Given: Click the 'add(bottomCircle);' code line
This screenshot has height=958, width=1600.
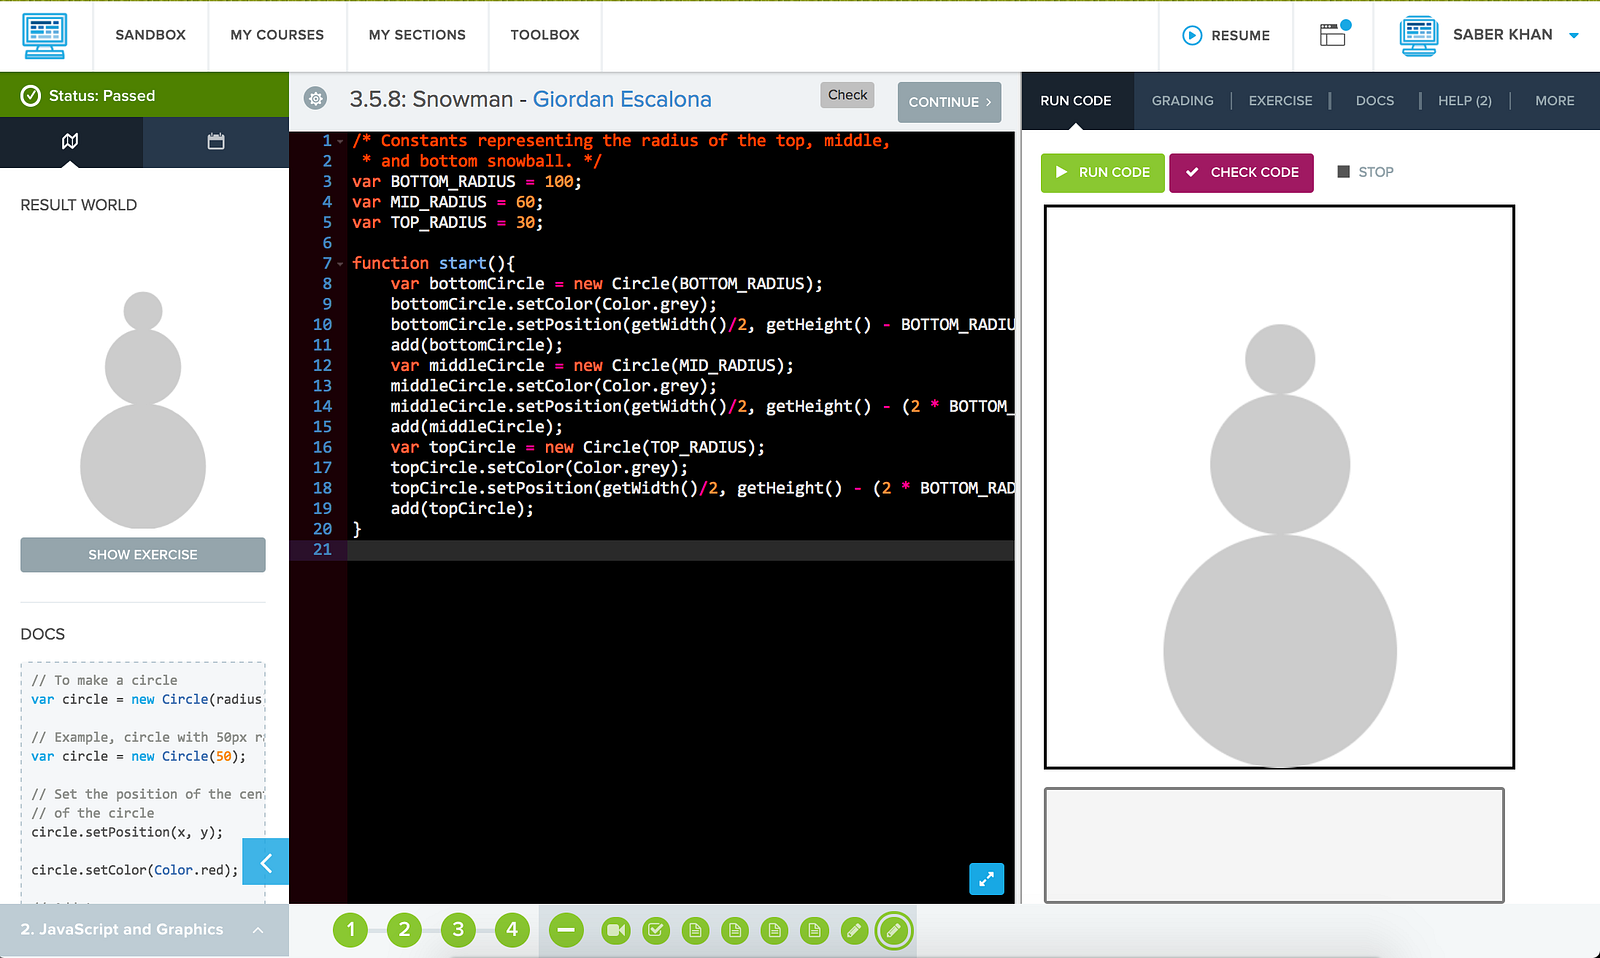Looking at the screenshot, I should [477, 345].
